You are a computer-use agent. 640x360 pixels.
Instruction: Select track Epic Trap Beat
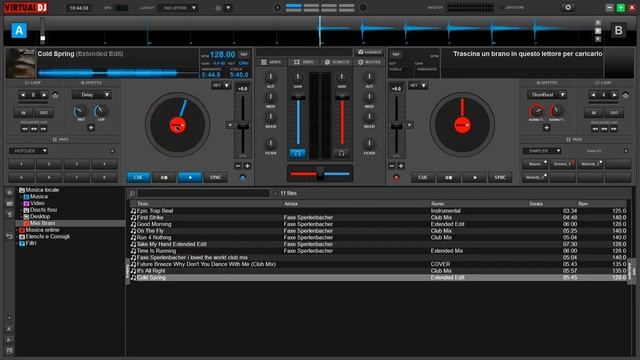click(378, 211)
